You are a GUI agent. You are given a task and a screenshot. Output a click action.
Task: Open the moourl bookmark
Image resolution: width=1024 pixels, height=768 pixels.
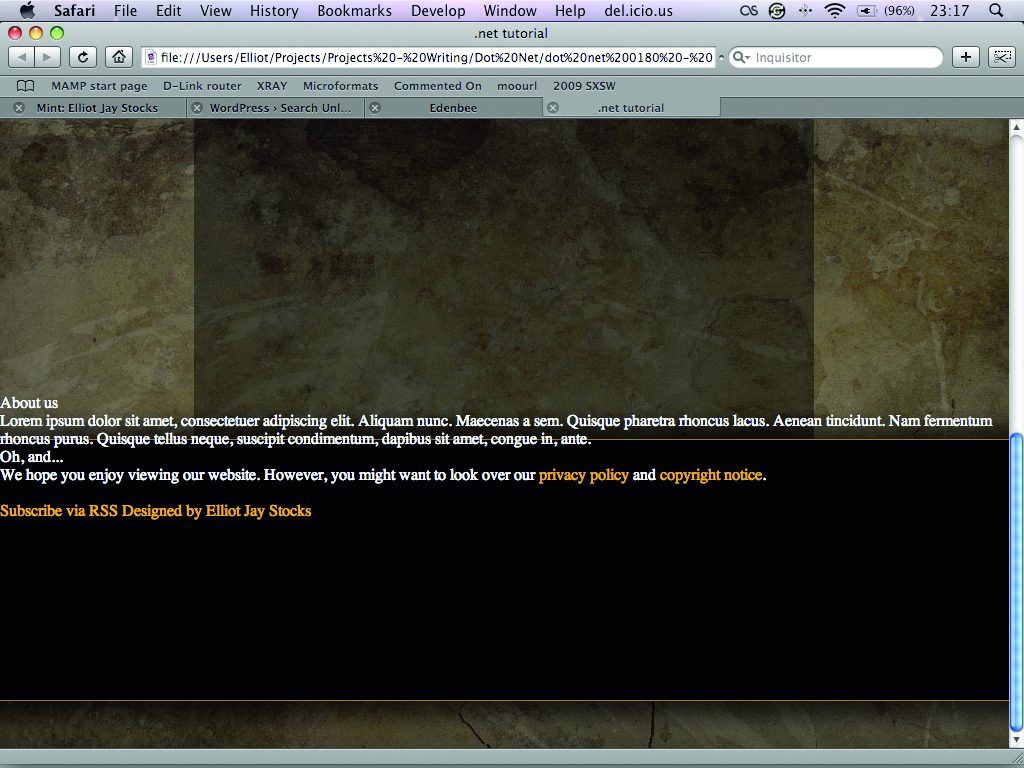pos(517,86)
